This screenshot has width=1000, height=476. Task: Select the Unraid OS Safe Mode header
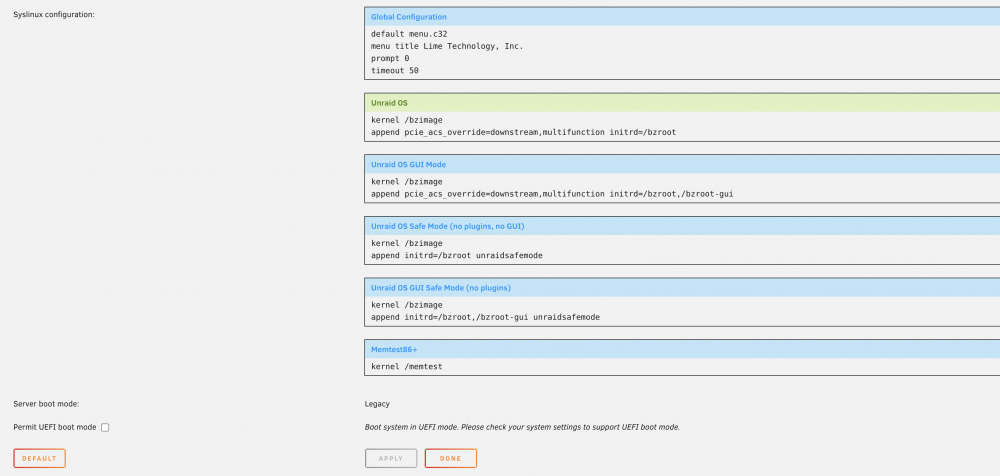(682, 226)
